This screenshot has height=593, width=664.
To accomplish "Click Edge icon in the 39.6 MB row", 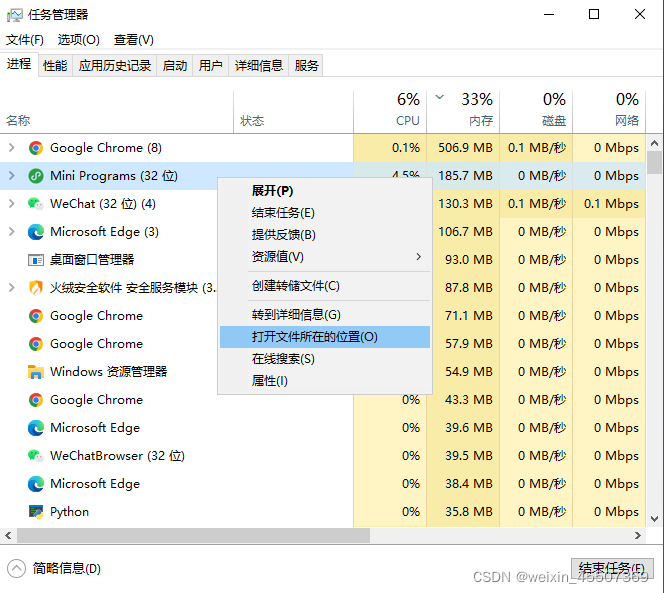I will (36, 428).
